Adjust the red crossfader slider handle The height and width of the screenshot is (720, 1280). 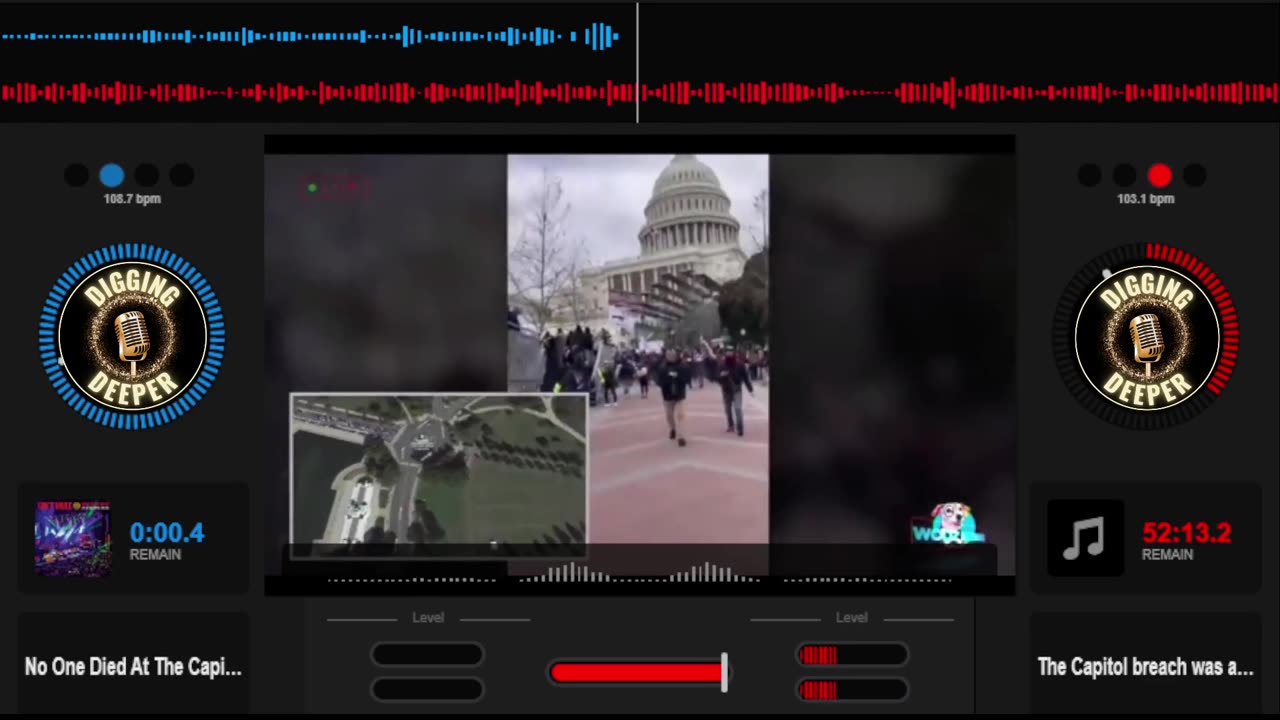724,672
